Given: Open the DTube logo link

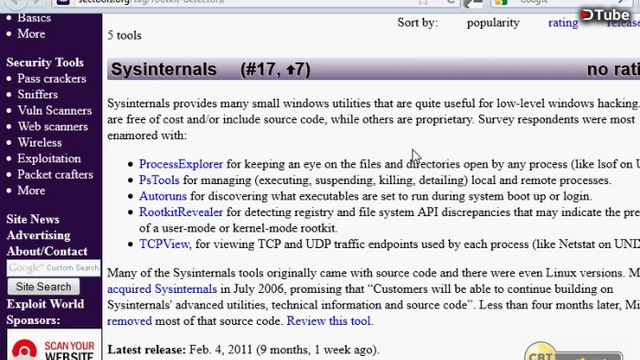Looking at the screenshot, I should pyautogui.click(x=606, y=16).
